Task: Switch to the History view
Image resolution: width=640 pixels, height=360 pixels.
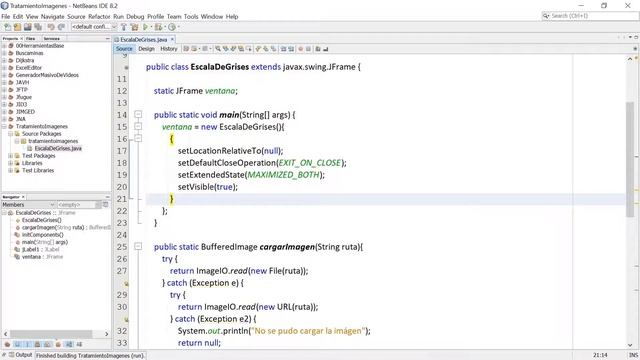Action: 169,49
